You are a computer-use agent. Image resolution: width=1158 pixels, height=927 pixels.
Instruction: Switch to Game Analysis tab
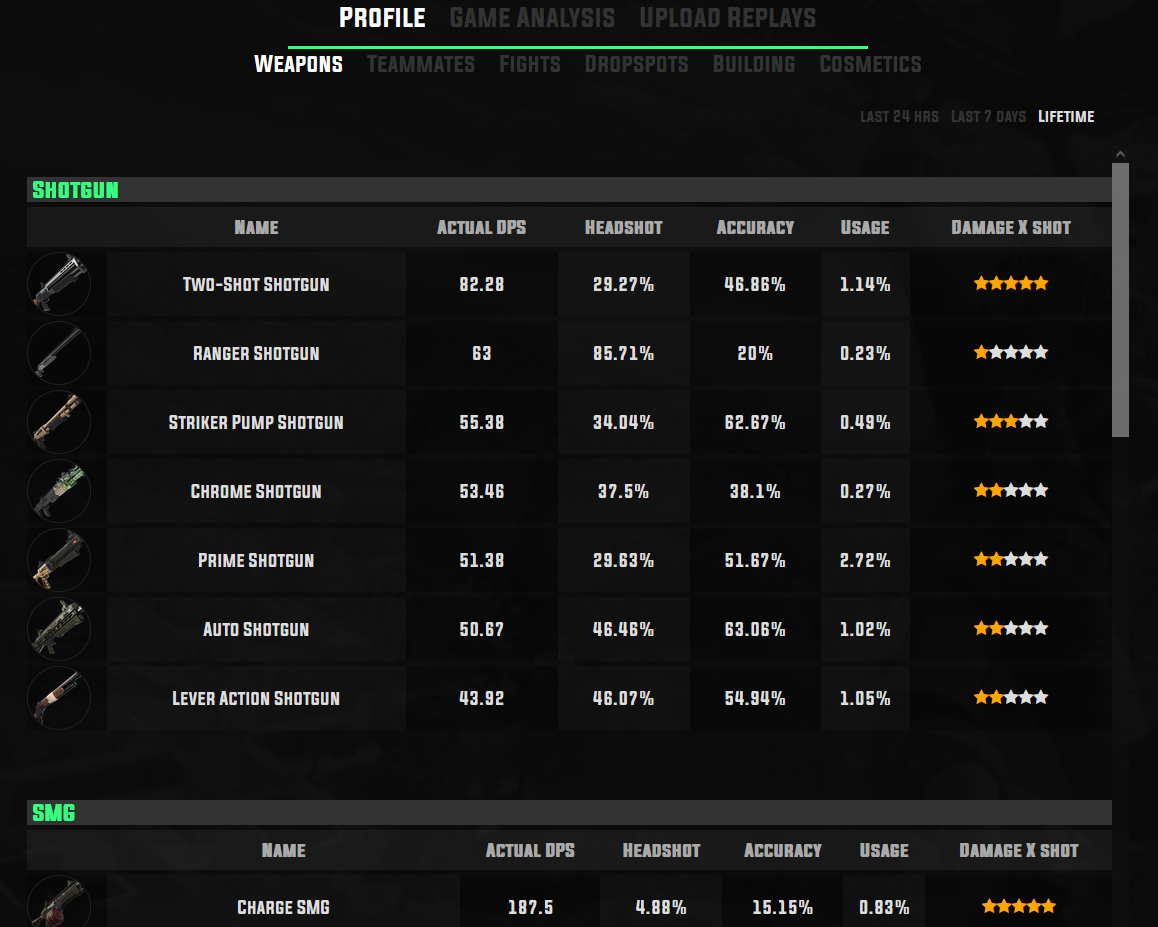click(x=532, y=18)
